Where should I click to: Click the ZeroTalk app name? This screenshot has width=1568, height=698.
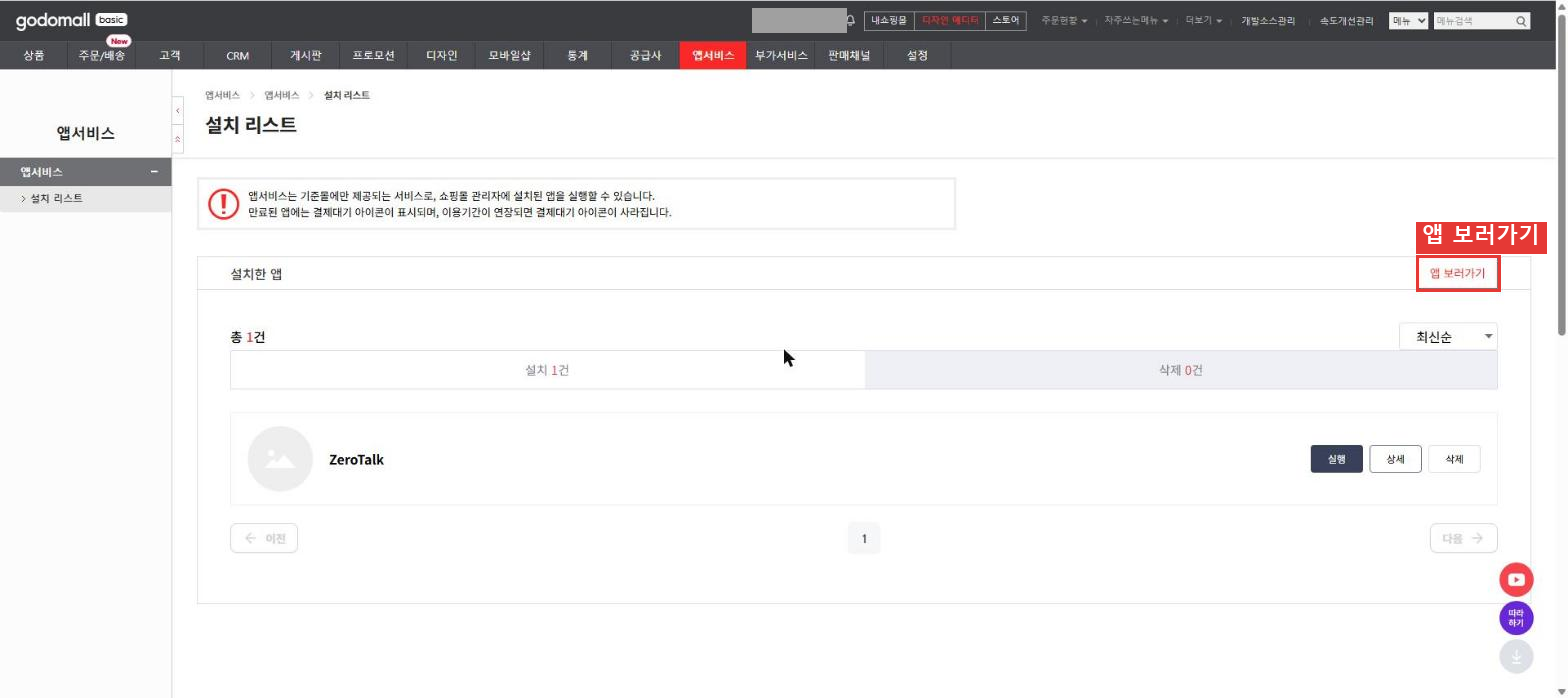point(356,460)
